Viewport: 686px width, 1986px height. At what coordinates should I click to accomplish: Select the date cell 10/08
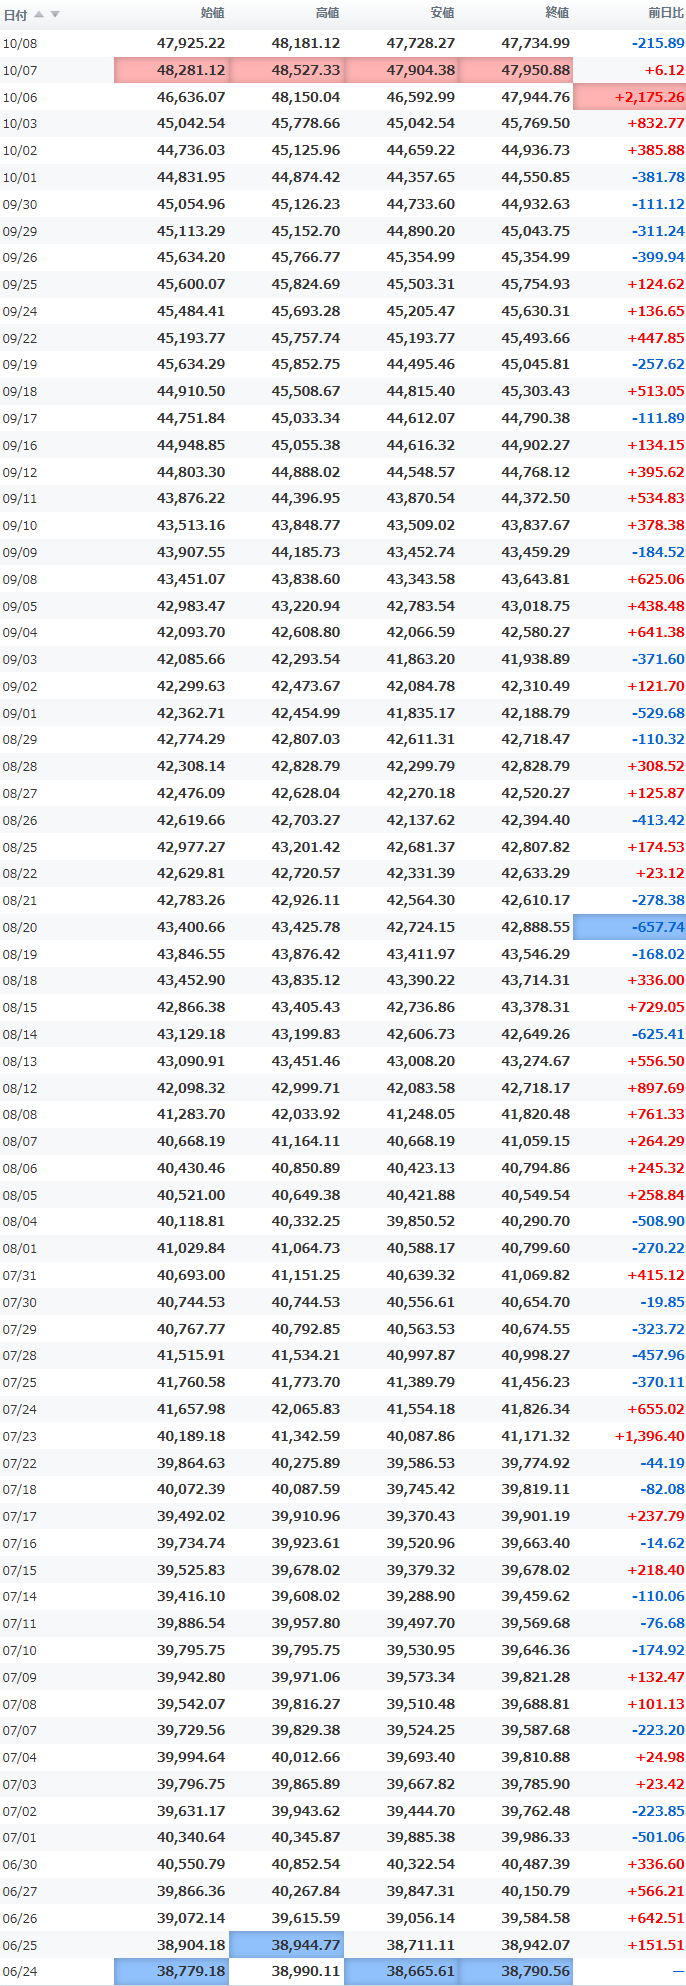pyautogui.click(x=20, y=43)
